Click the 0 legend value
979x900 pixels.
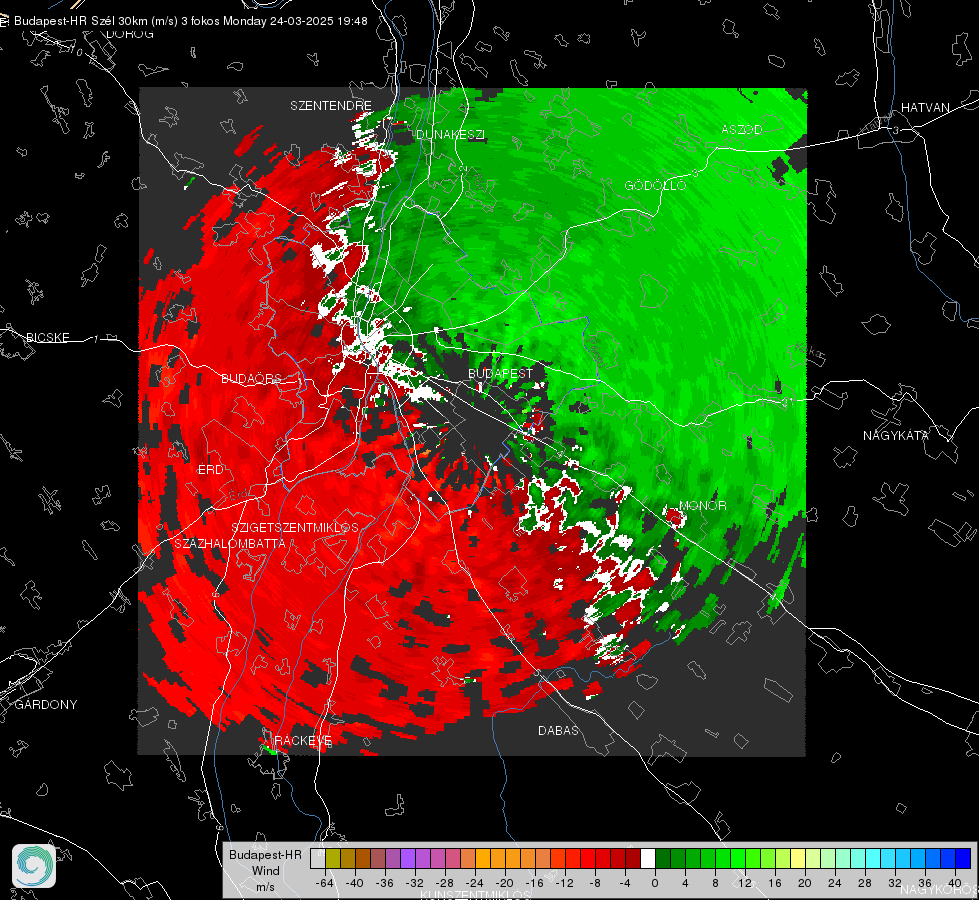coord(655,883)
